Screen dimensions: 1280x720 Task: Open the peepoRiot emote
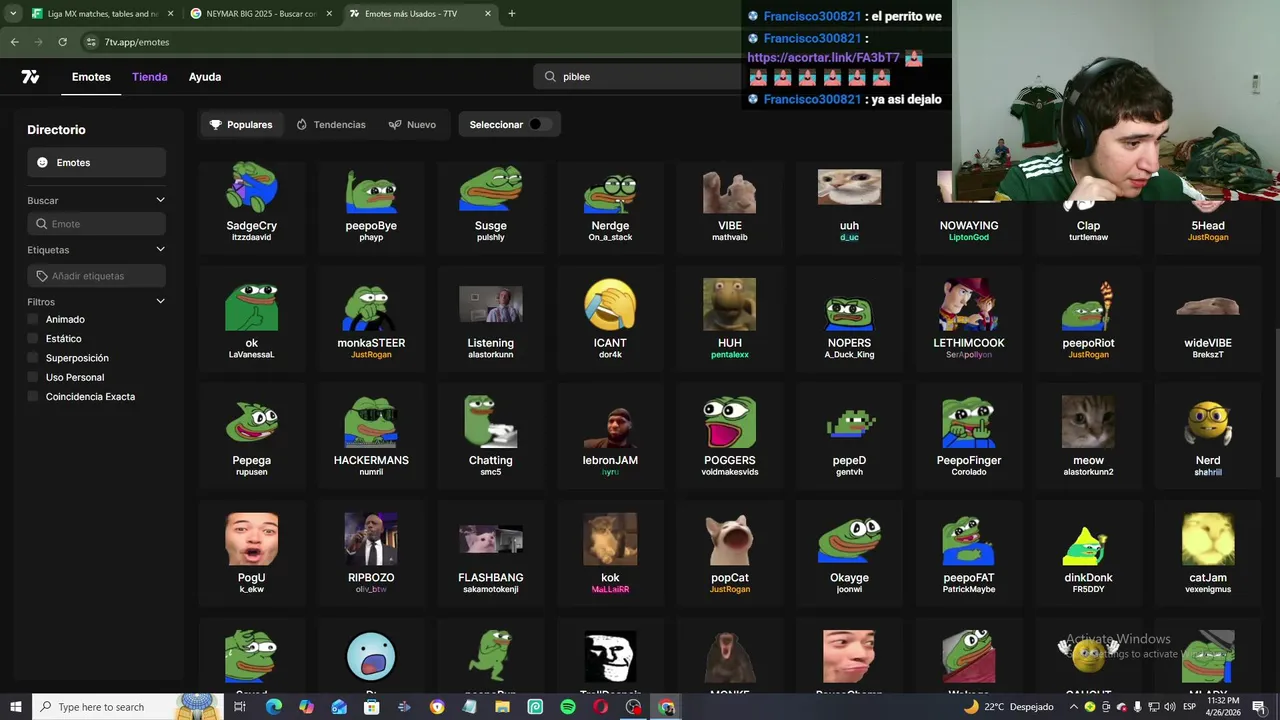[x=1088, y=320]
